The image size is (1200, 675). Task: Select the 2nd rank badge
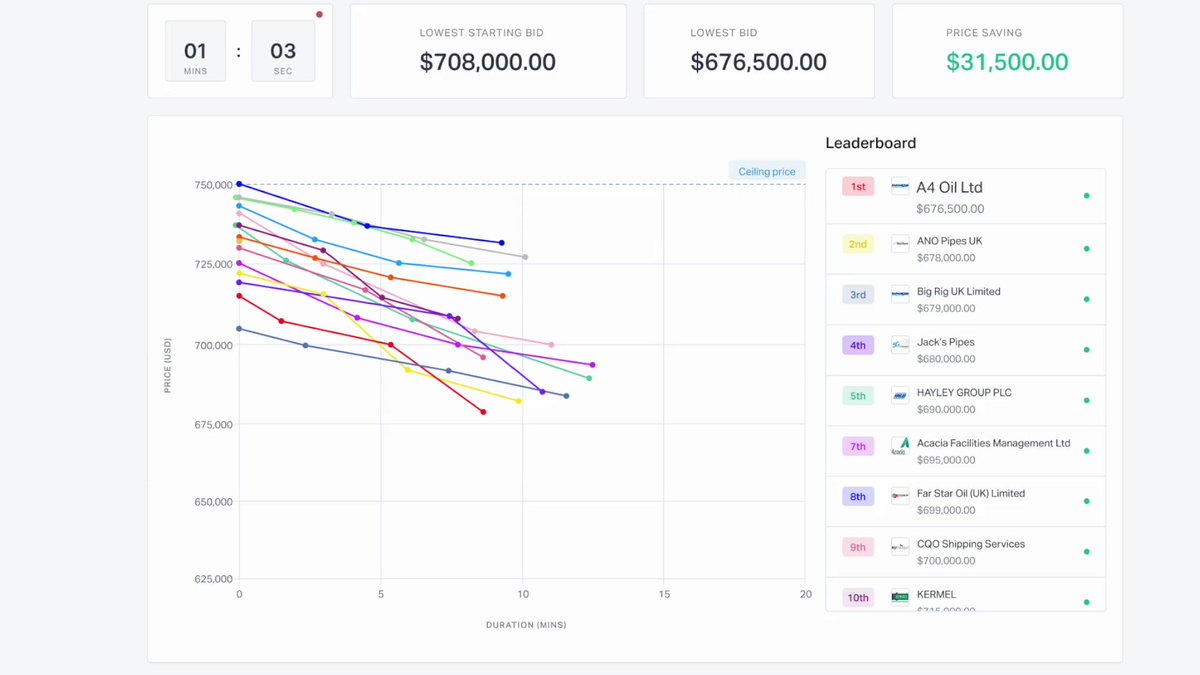click(858, 244)
